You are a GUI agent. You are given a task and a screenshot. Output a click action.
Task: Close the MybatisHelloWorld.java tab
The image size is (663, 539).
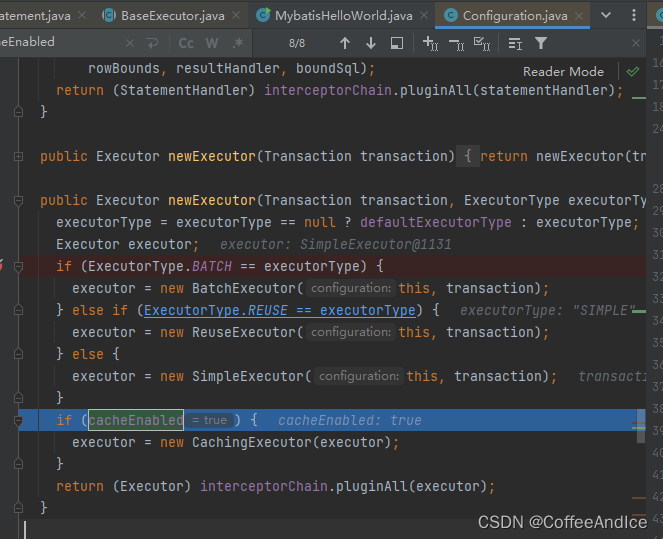424,16
